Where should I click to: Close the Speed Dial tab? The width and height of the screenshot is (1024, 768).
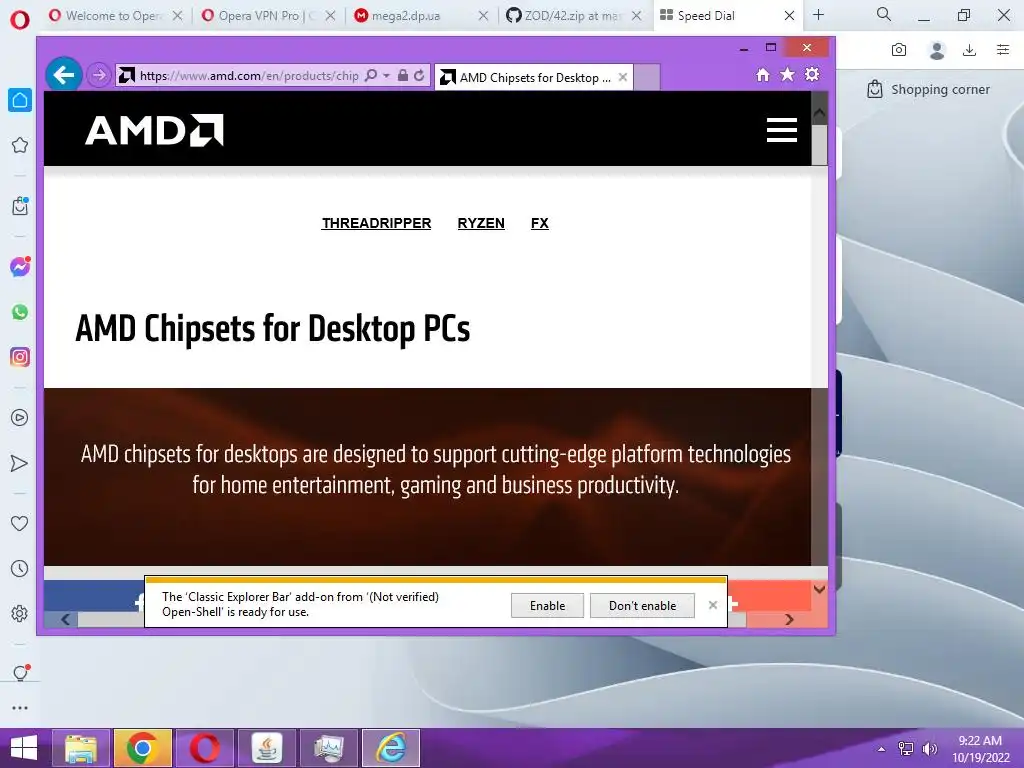tap(789, 16)
